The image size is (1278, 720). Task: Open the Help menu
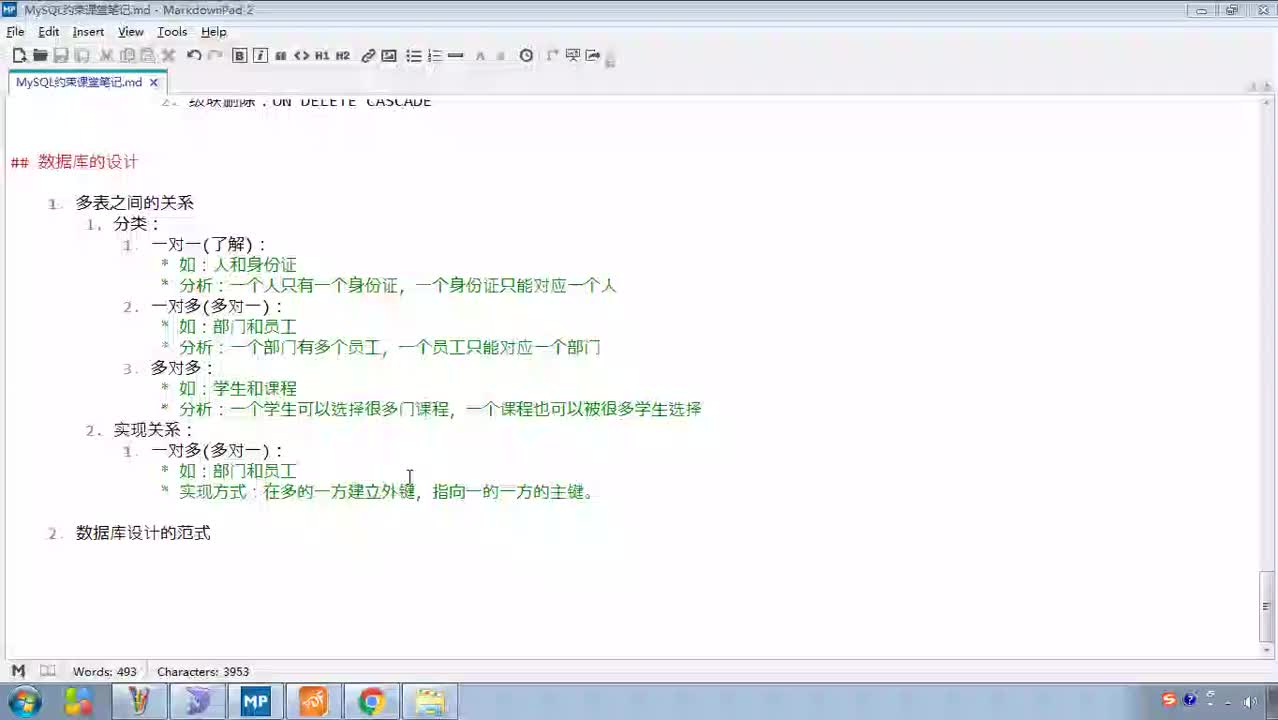pos(214,32)
